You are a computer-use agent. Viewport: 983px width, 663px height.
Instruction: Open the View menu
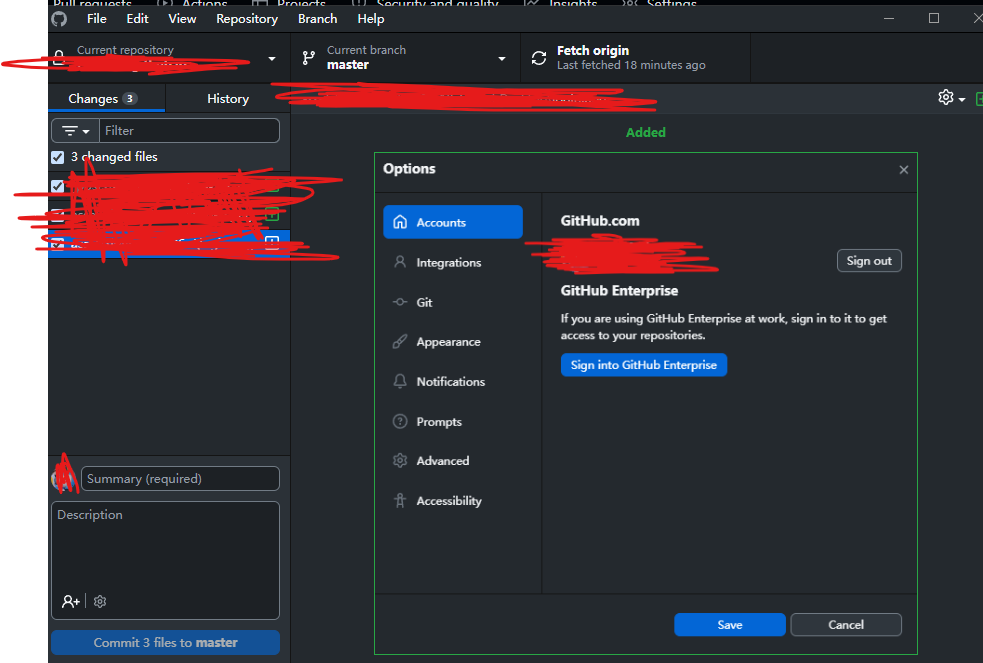coord(182,19)
